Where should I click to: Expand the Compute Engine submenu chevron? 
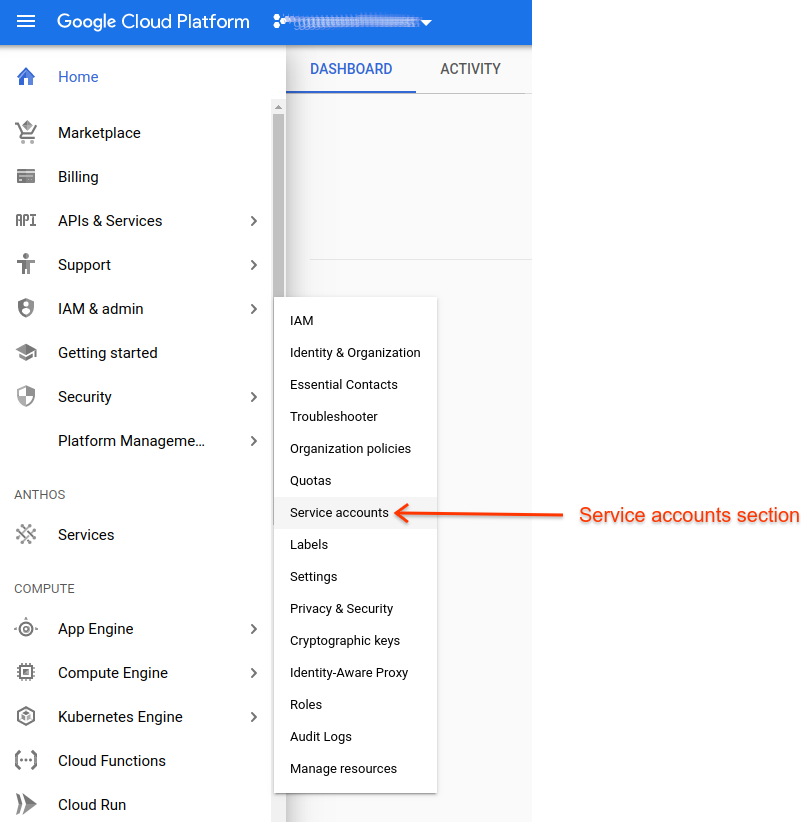pos(254,673)
